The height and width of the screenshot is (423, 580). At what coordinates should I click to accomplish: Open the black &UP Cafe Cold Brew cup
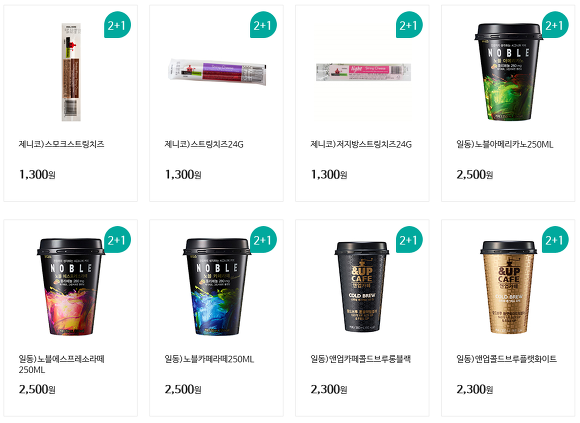pos(362,287)
